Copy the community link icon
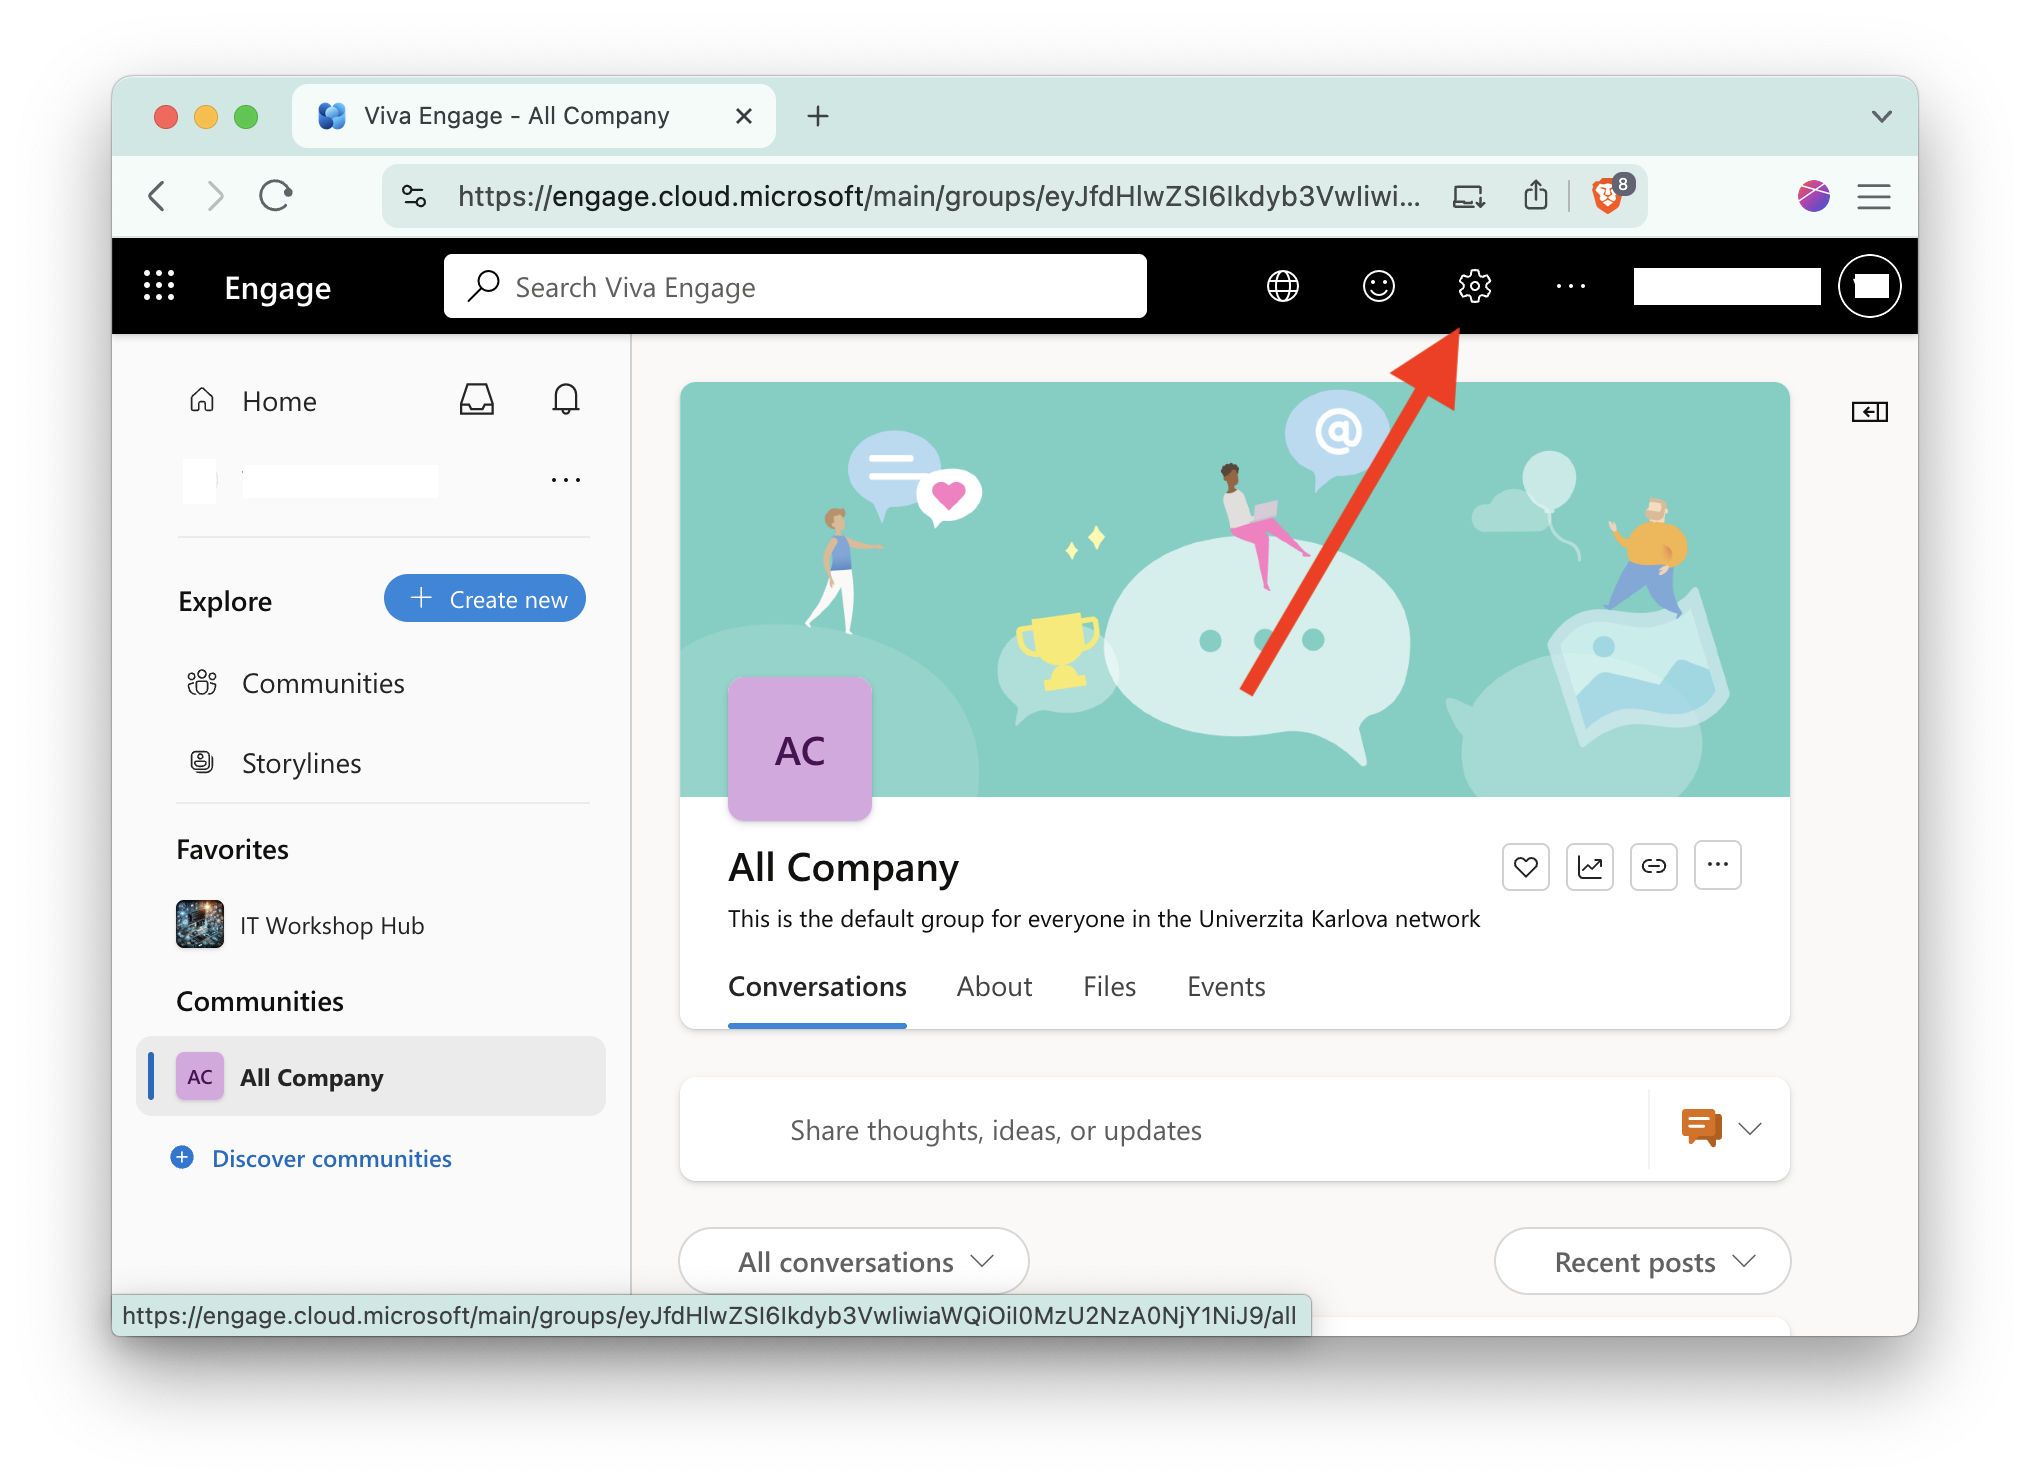Viewport: 2030px width, 1484px height. coord(1653,866)
